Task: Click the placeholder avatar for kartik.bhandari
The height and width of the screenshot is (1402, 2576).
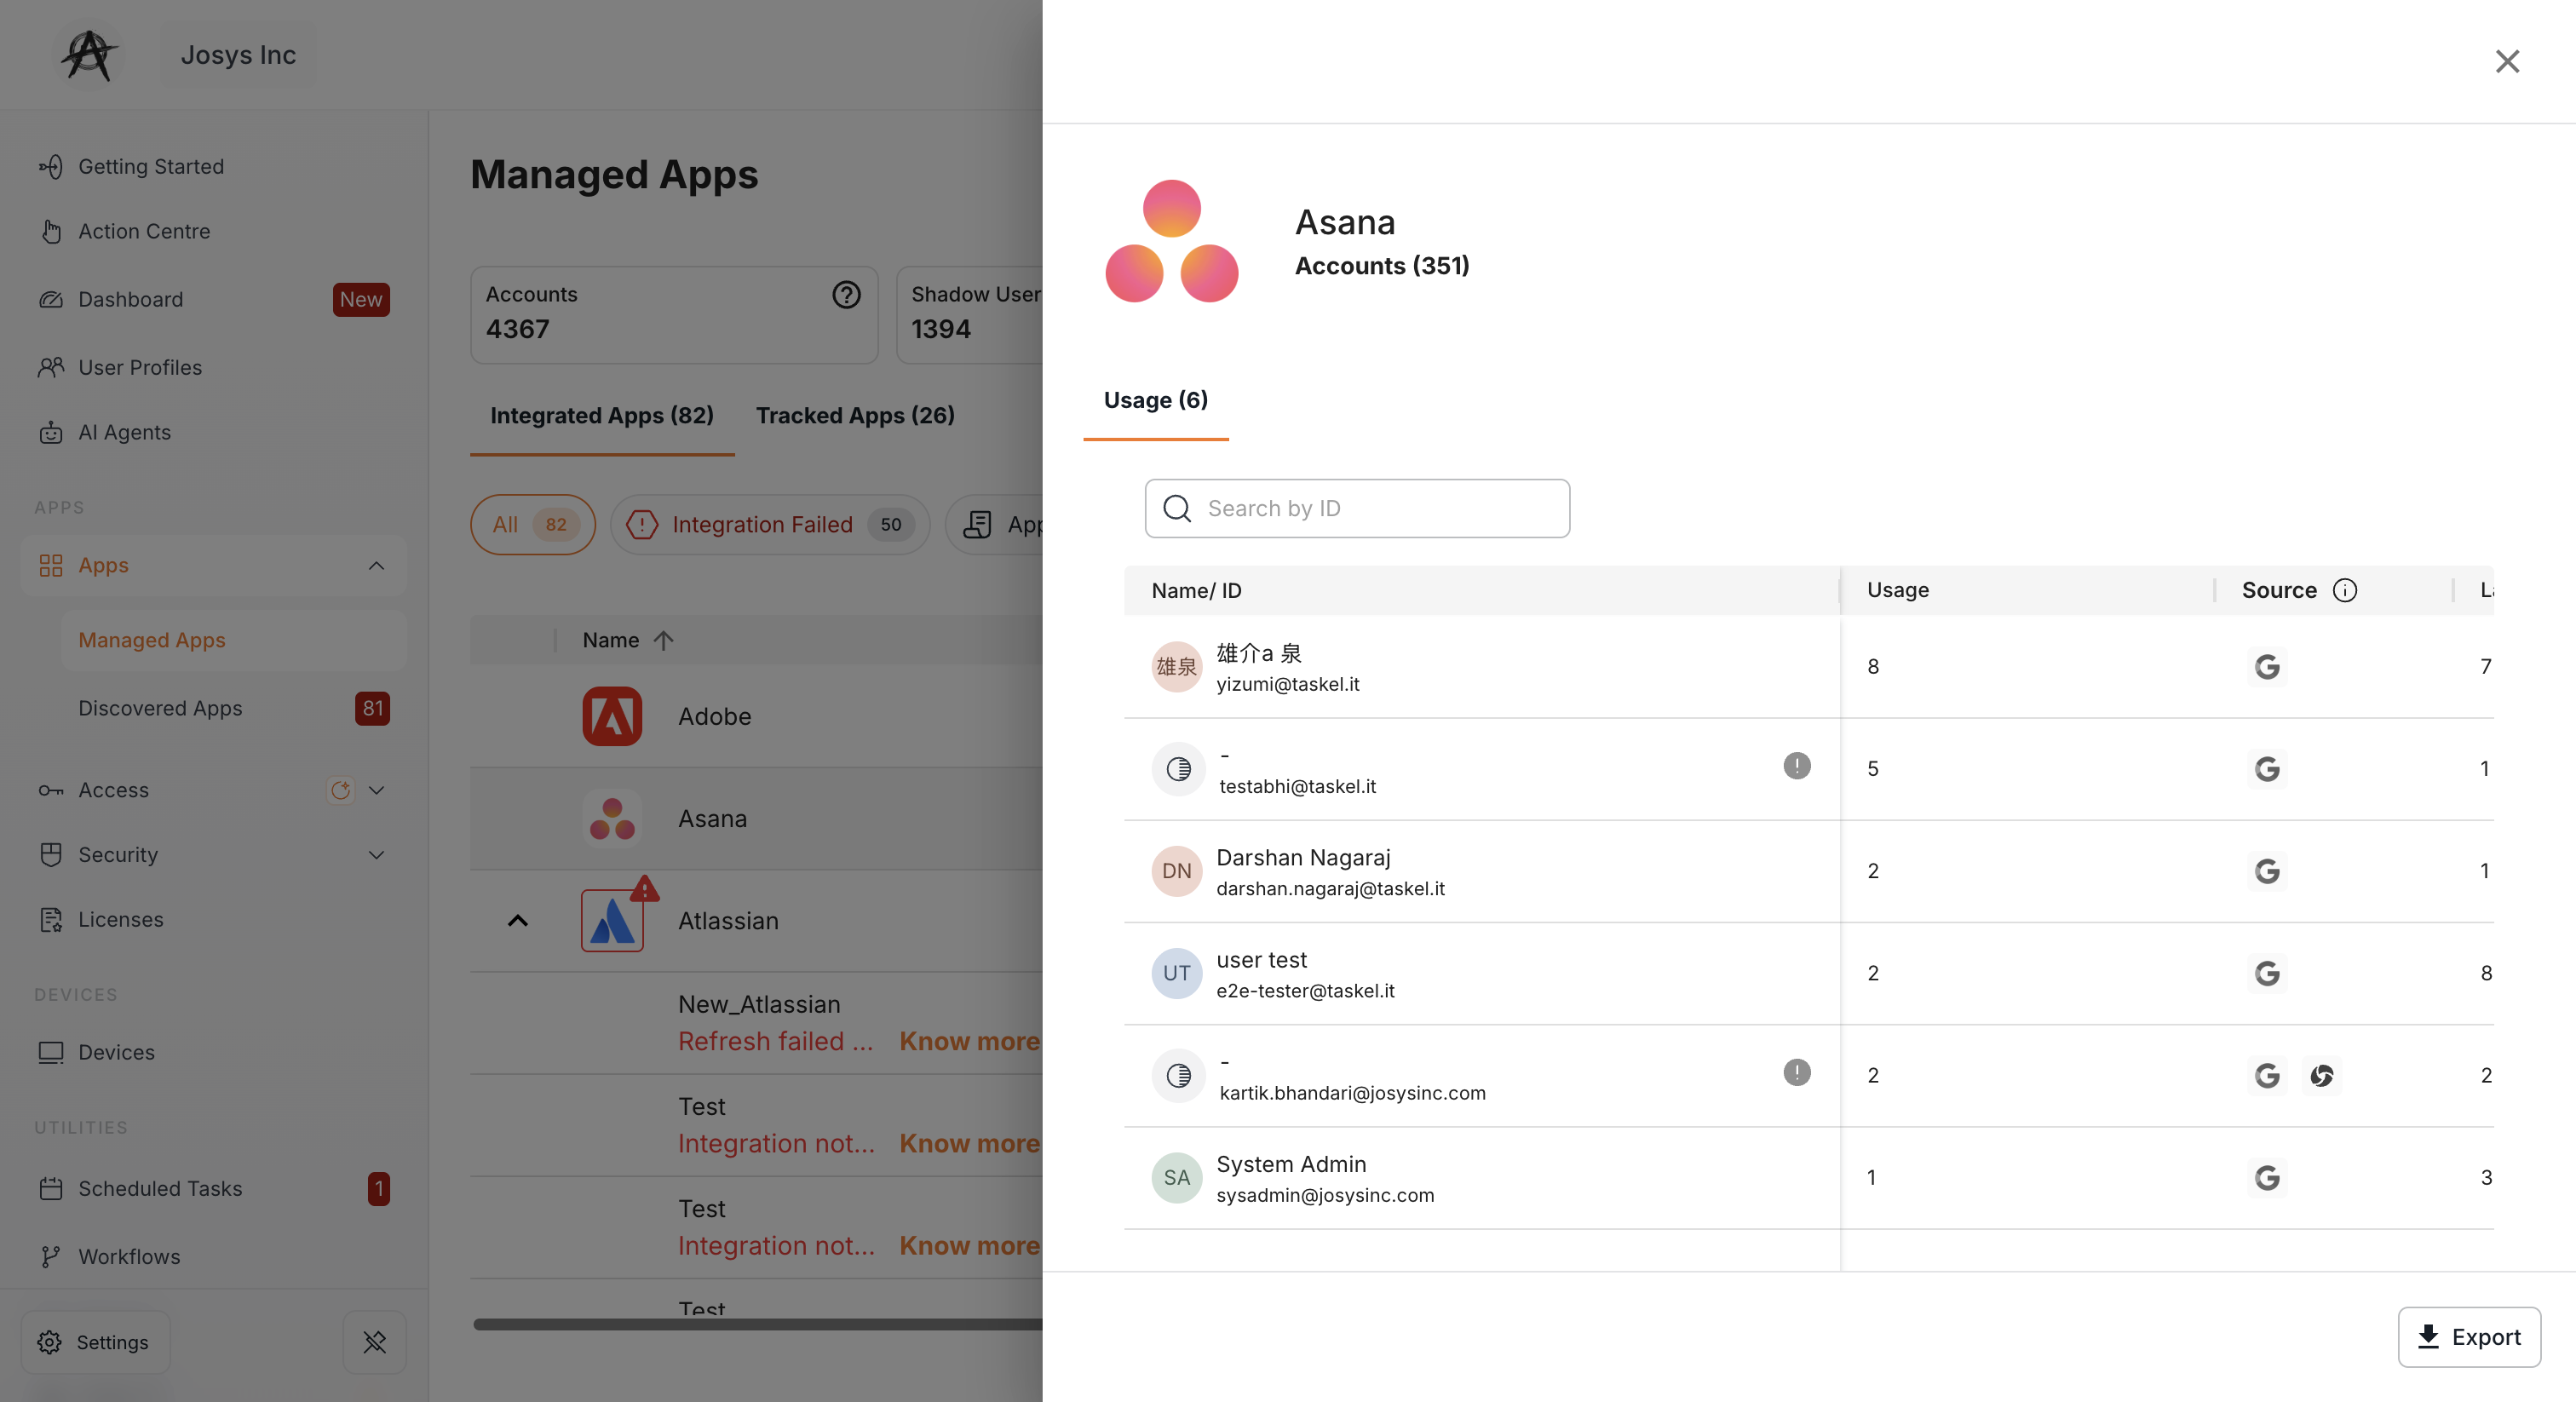Action: tap(1178, 1076)
